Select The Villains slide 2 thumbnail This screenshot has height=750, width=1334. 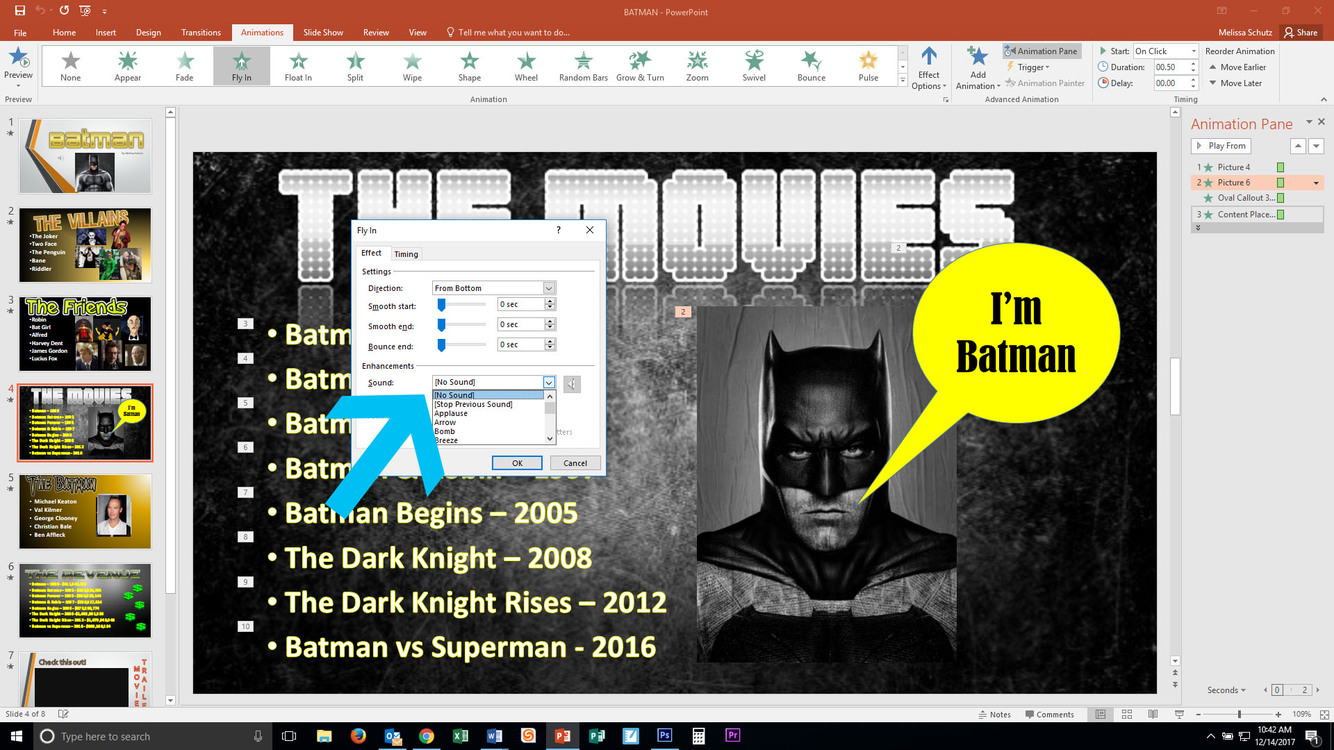(x=85, y=245)
